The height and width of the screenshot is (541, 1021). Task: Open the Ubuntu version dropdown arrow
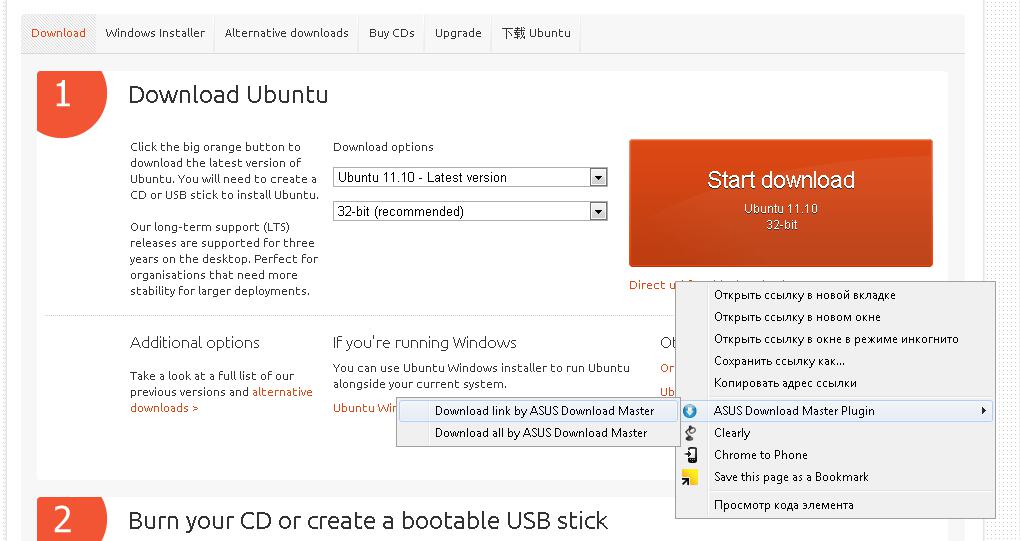[598, 177]
